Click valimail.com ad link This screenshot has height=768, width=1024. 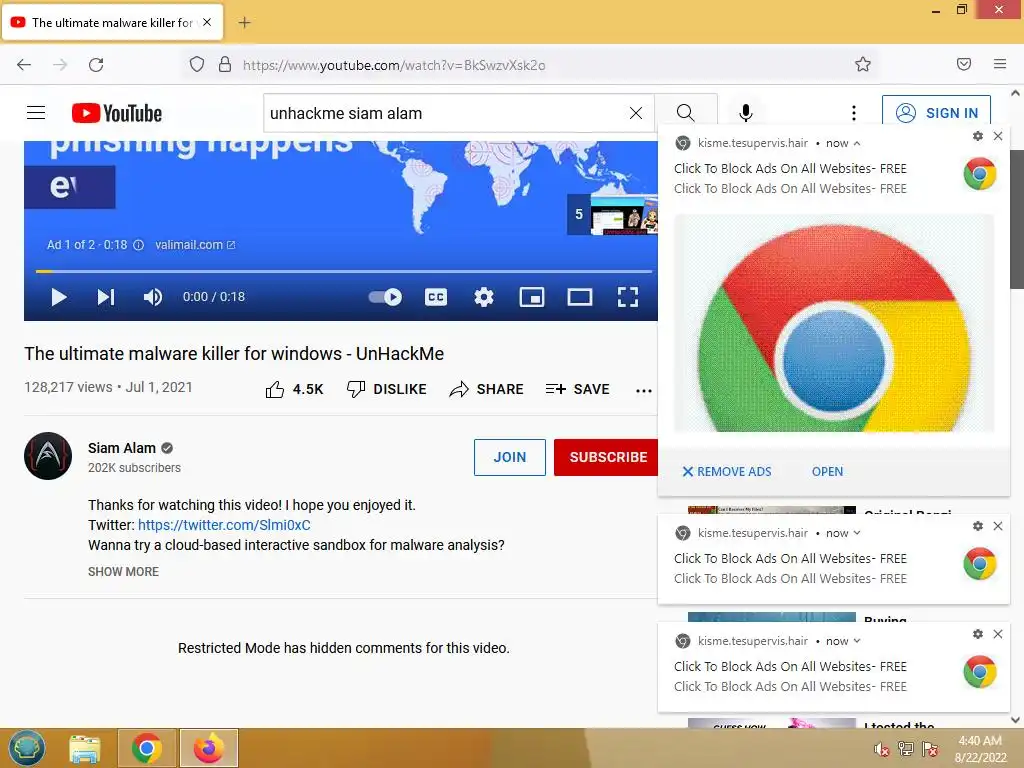click(x=195, y=245)
